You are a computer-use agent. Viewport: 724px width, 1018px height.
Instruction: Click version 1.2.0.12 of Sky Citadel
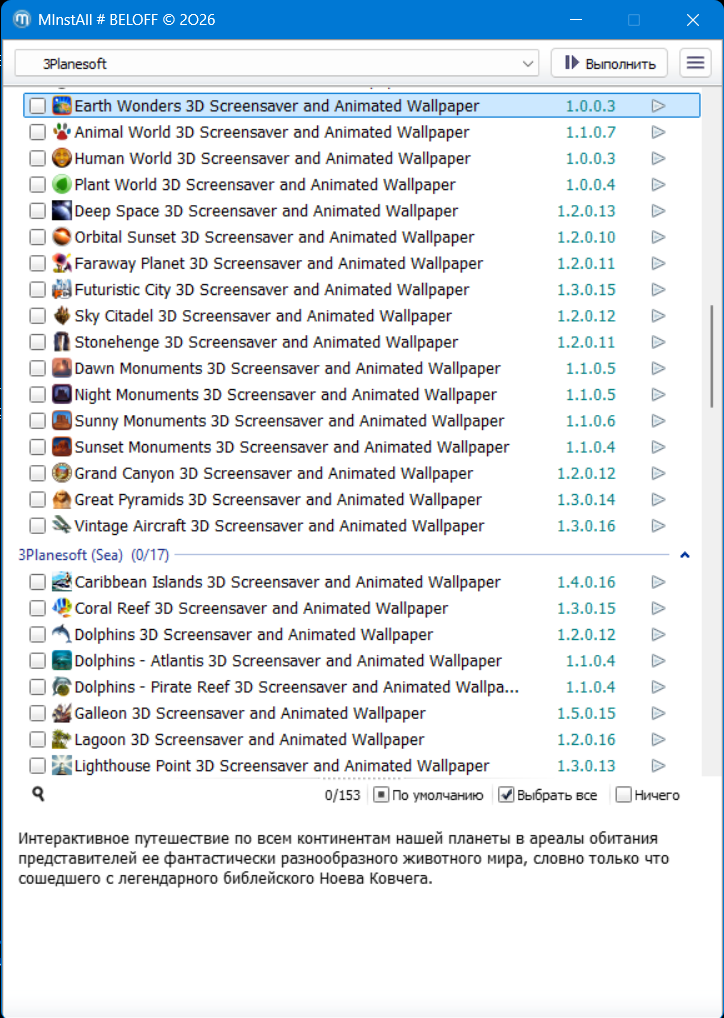pos(586,316)
